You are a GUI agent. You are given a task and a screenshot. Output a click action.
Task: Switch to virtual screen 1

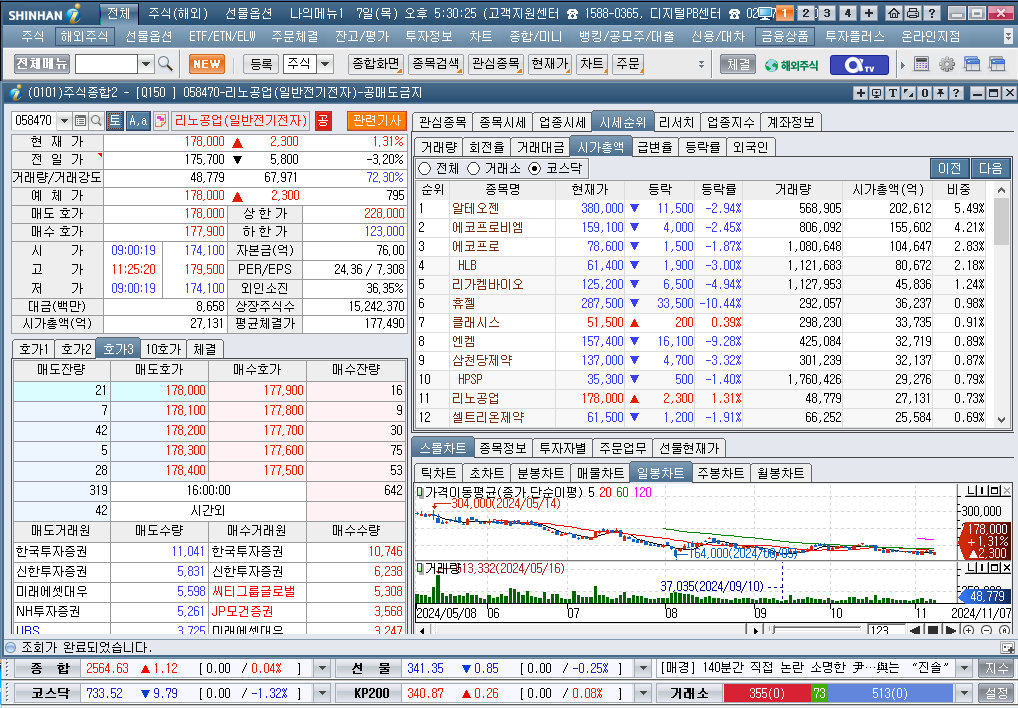coord(785,13)
